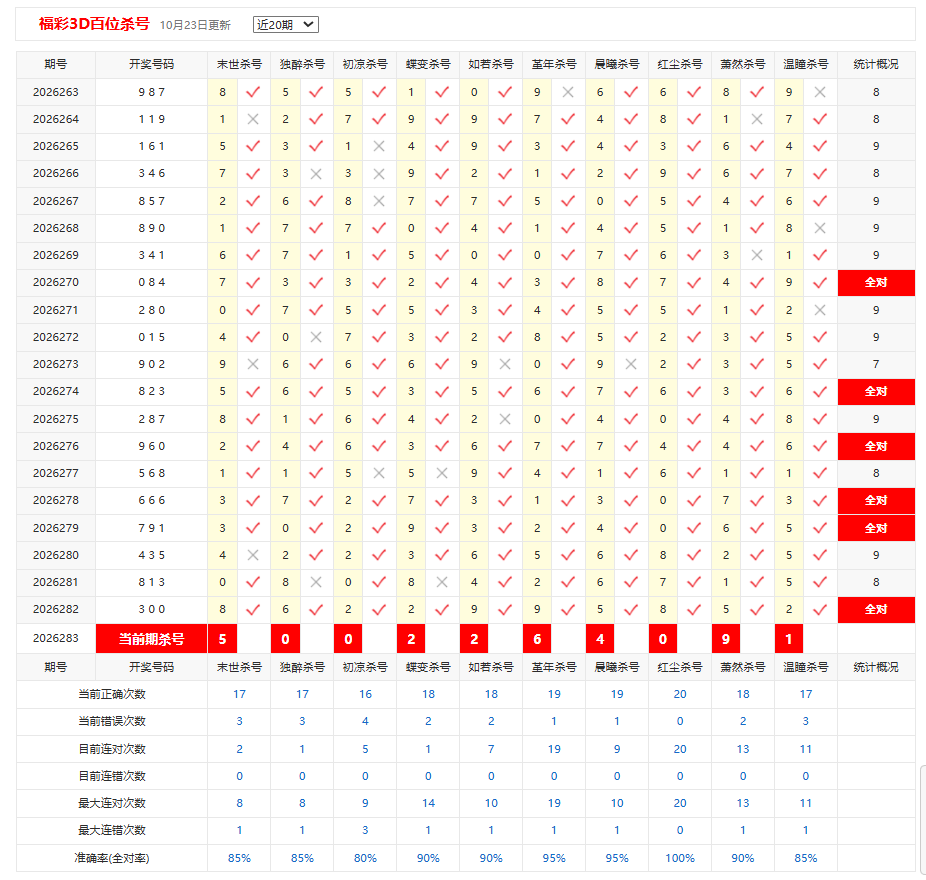This screenshot has height=880, width=926.
Task: Select the winning numbers 3 0 0
Action: pyautogui.click(x=152, y=610)
